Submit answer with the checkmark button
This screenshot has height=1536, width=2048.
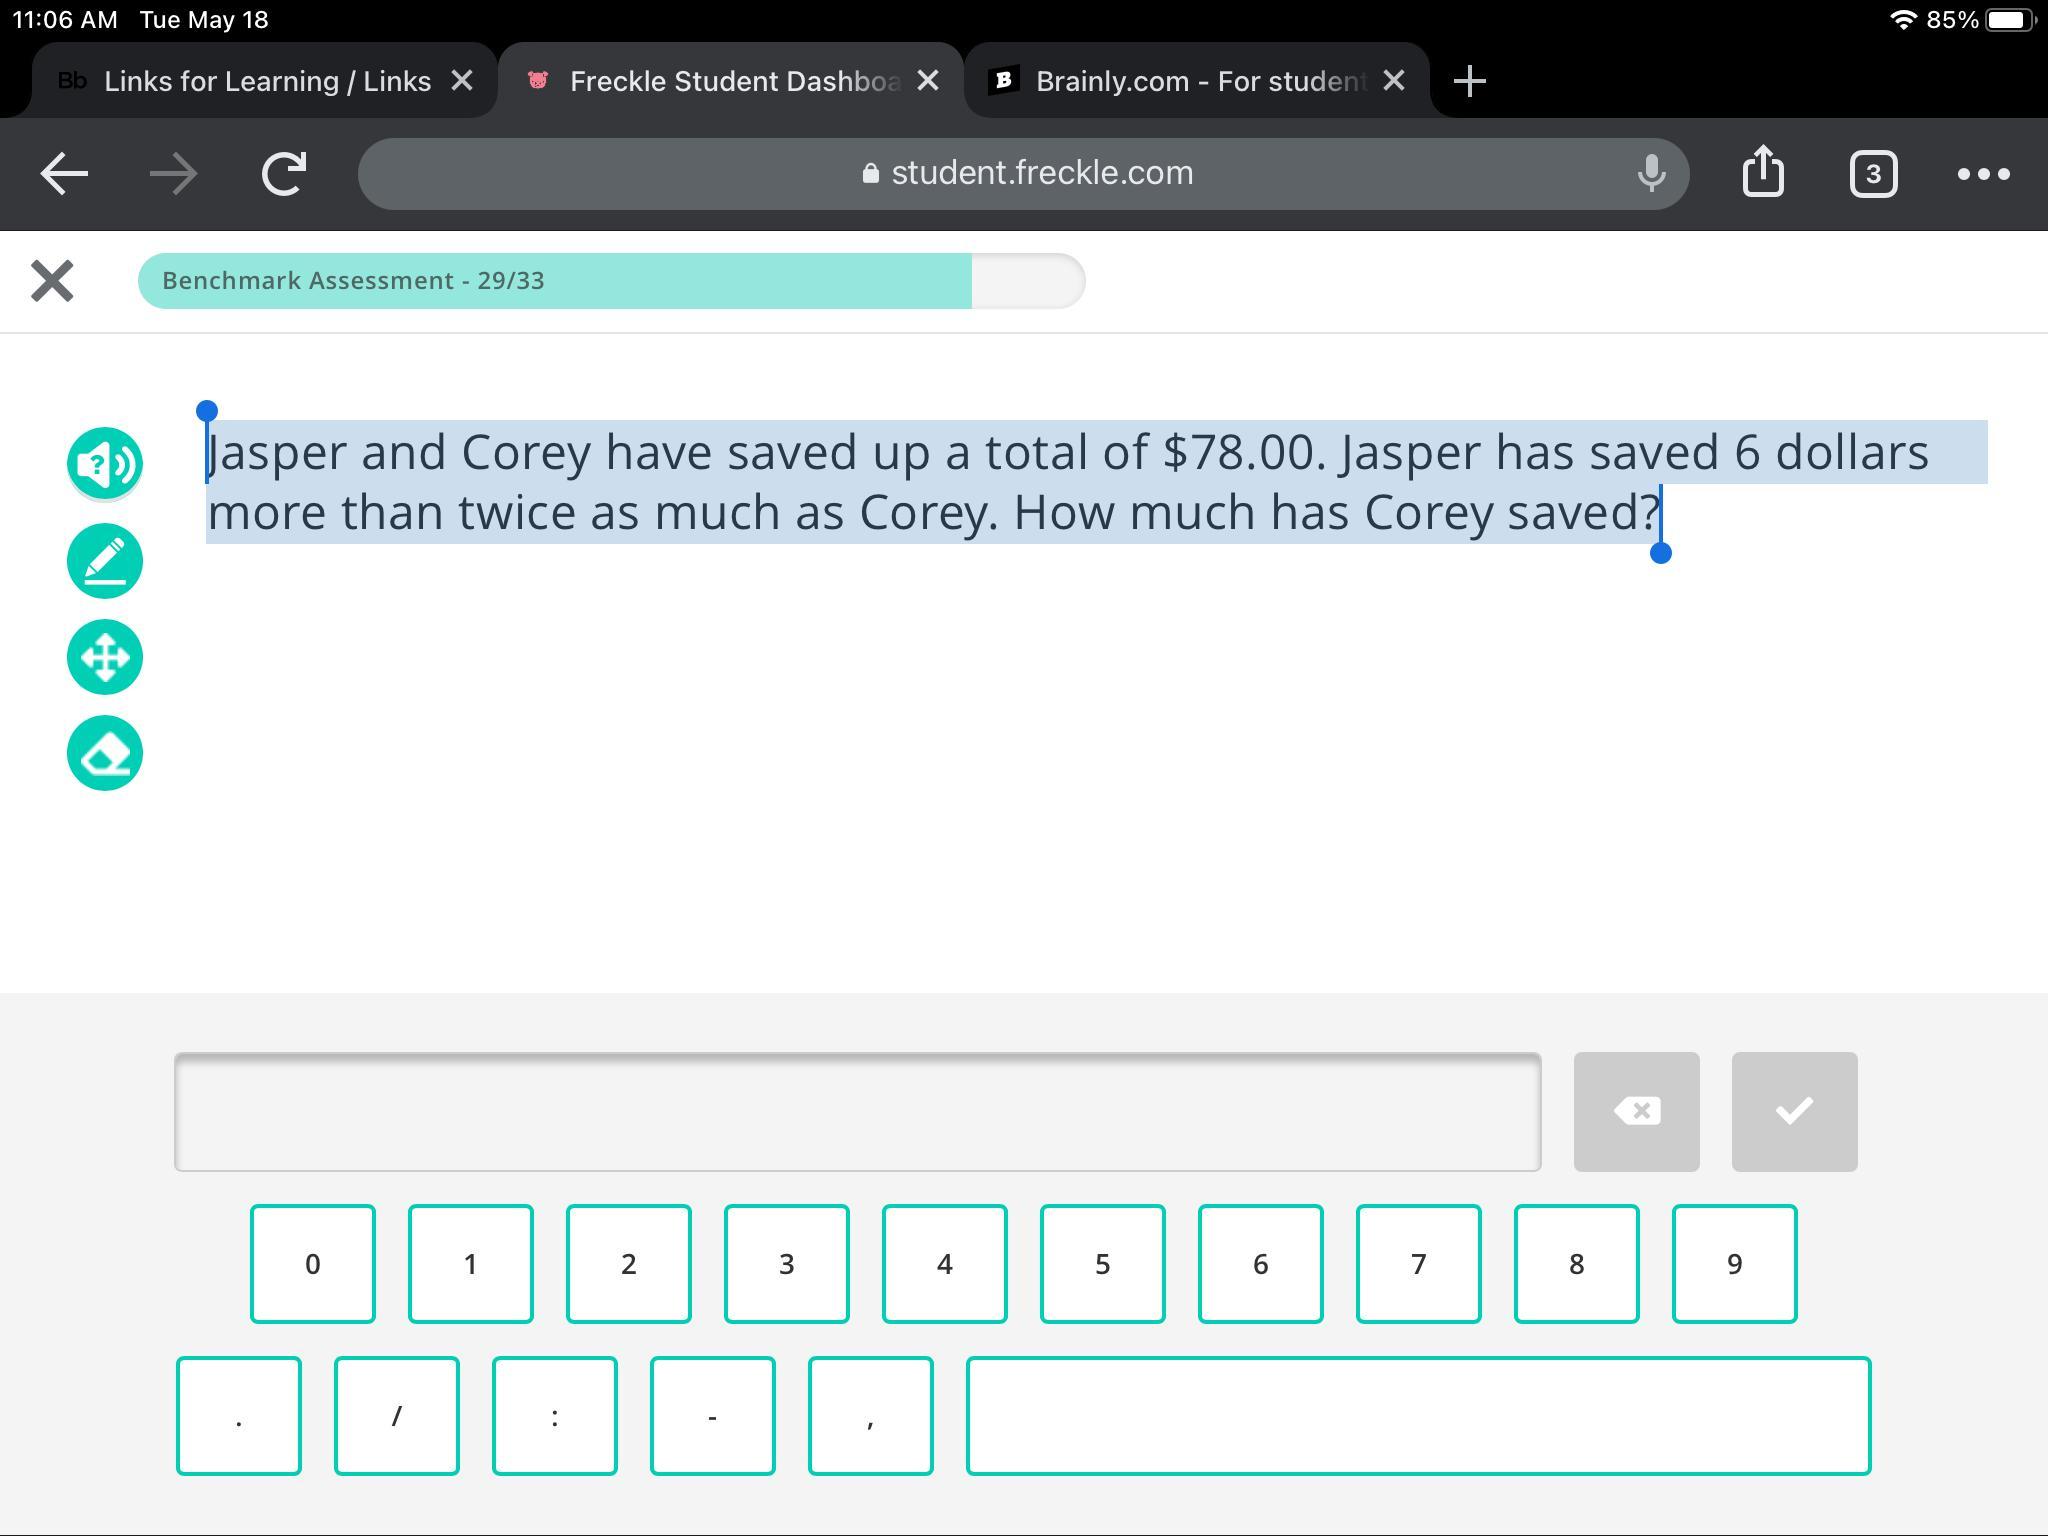(1794, 1111)
